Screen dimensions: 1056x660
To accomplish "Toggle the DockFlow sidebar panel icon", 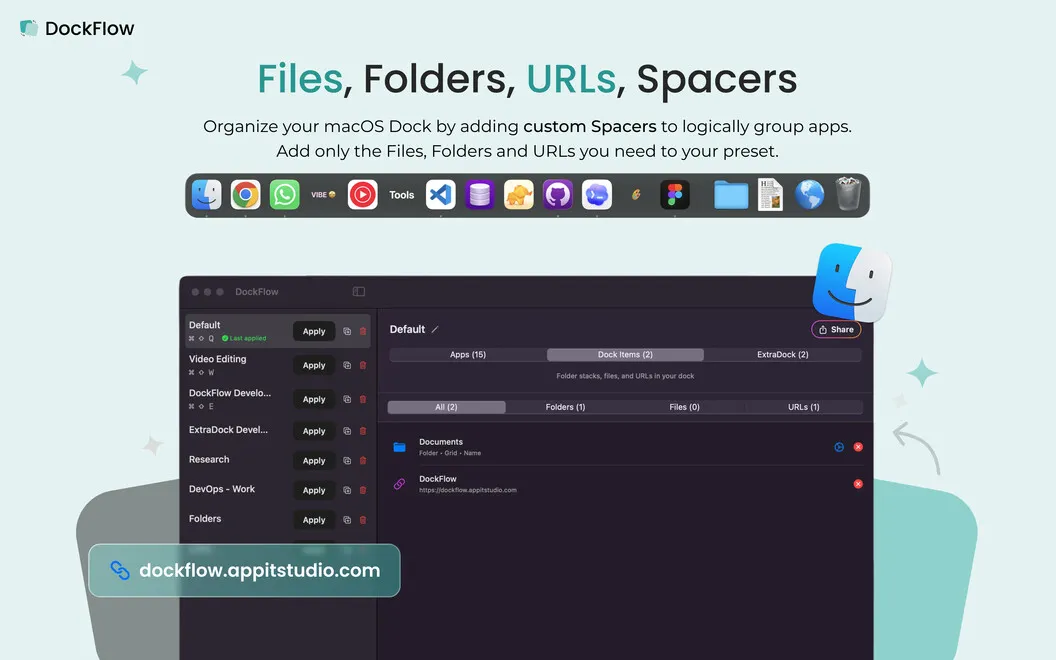I will pos(359,292).
